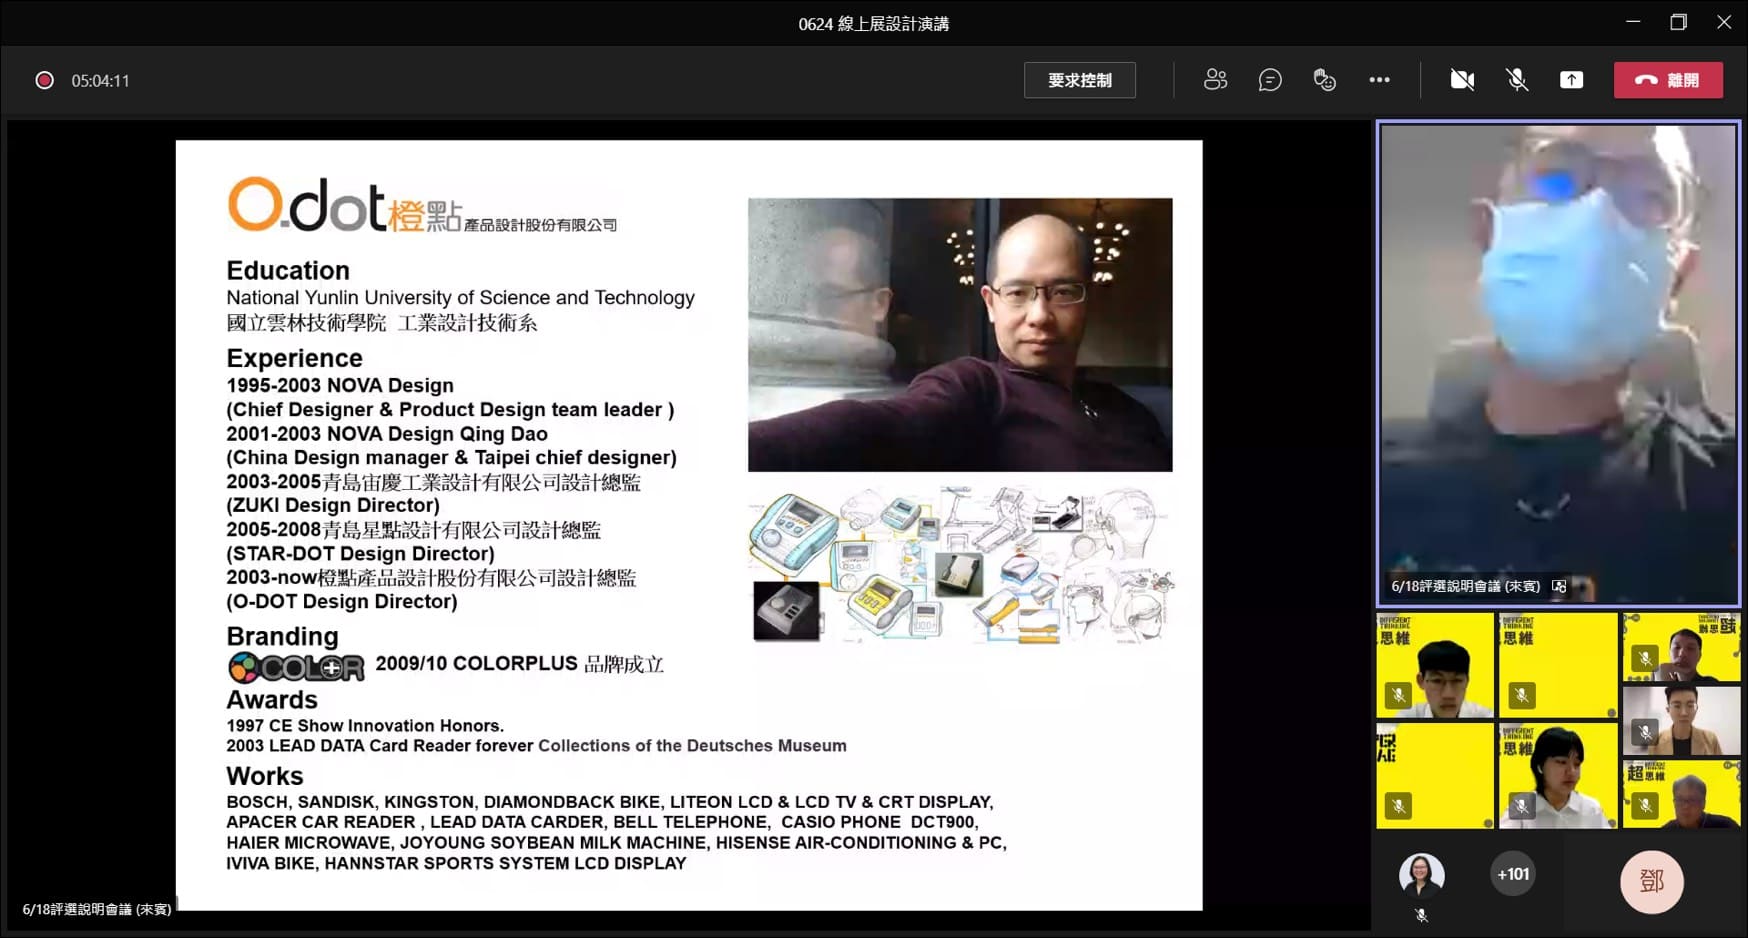Click the O.dot 橙點 logo in the slide
Screen dimensions: 1748x938
[x=422, y=206]
